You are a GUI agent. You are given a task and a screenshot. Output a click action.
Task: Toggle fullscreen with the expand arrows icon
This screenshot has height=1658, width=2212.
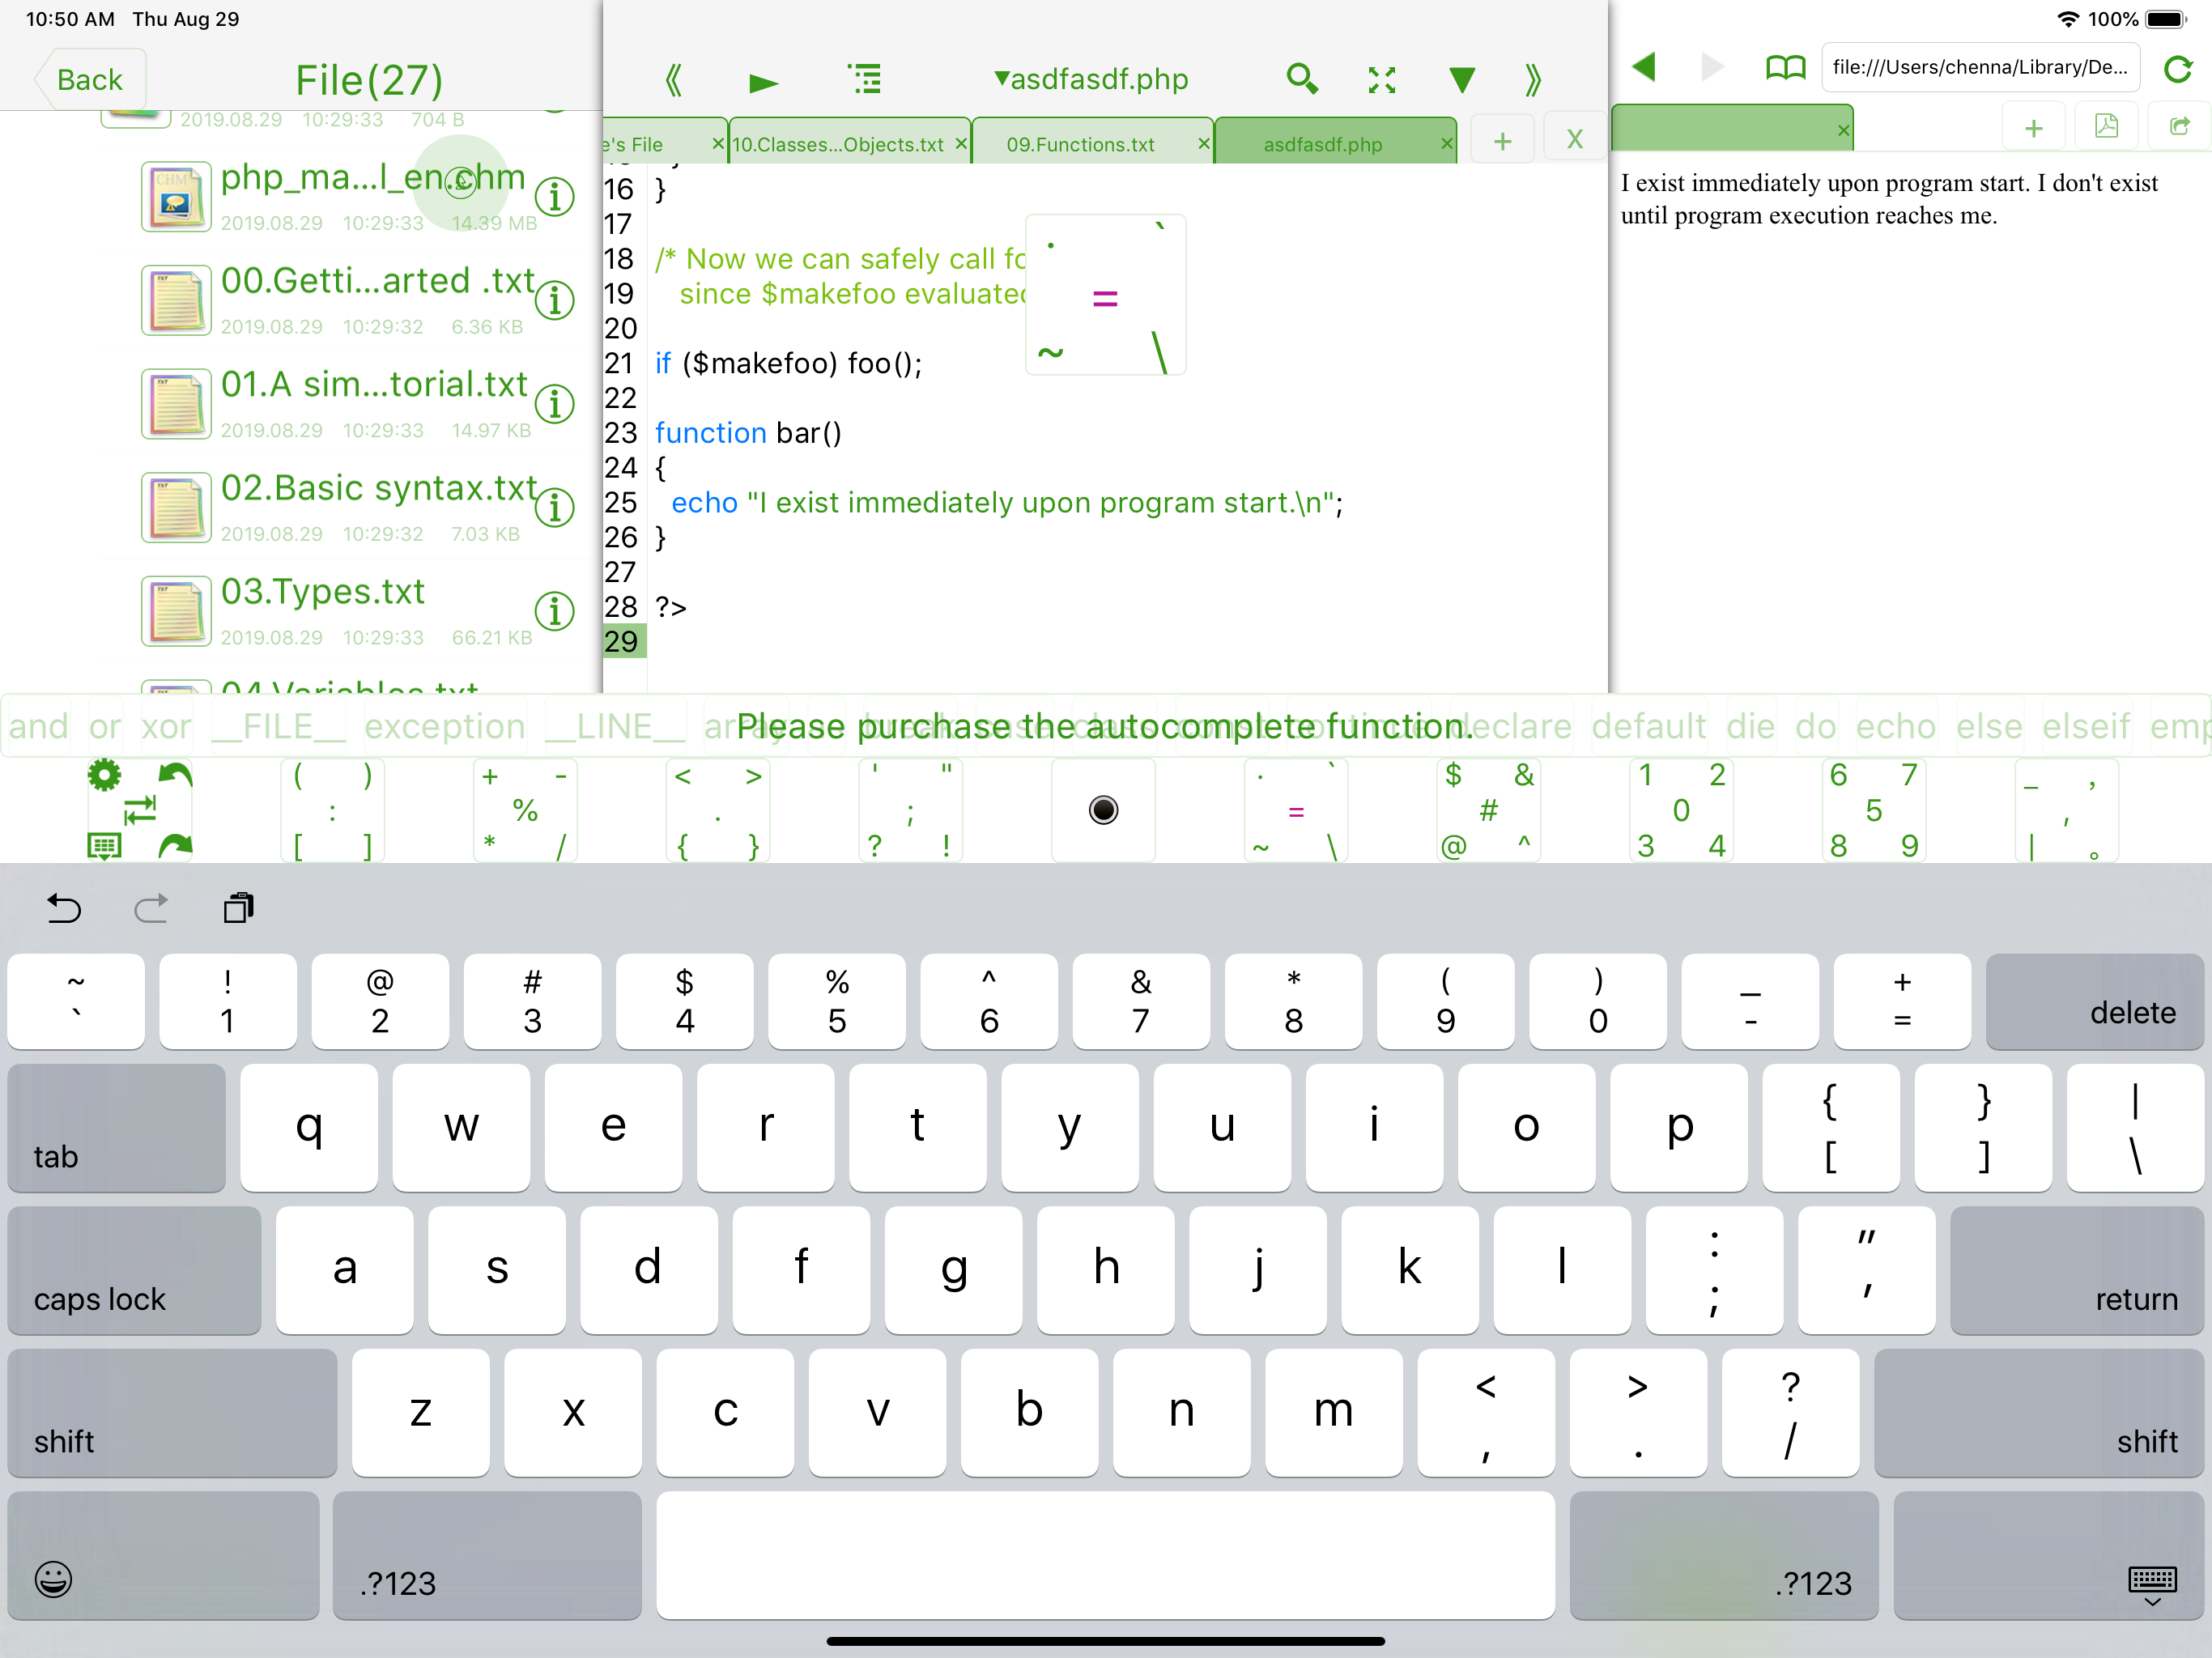click(x=1381, y=80)
